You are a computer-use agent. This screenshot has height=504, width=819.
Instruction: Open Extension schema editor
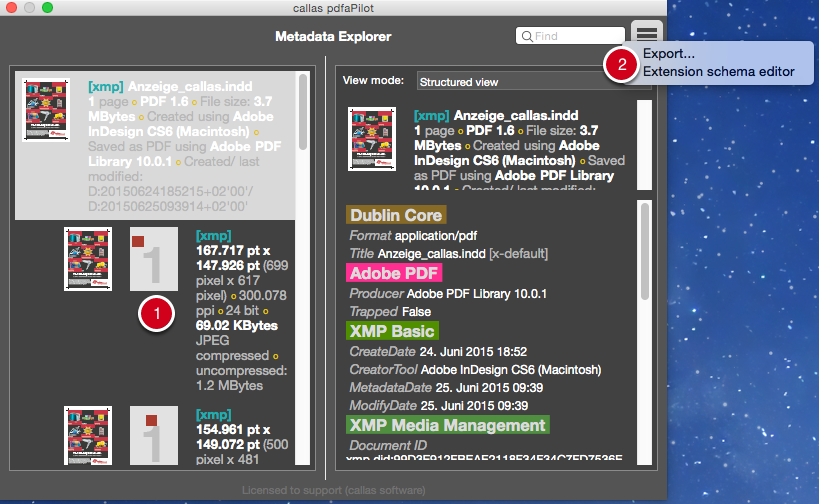coord(718,72)
